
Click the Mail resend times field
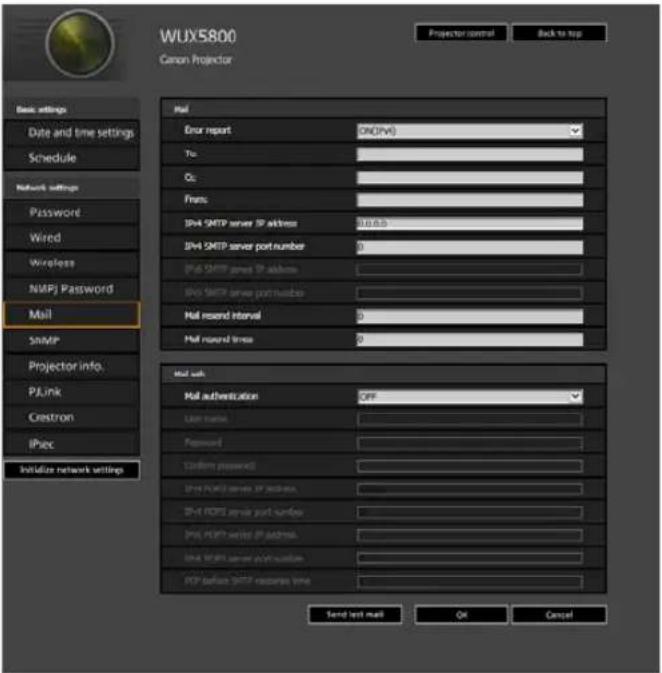click(x=470, y=340)
